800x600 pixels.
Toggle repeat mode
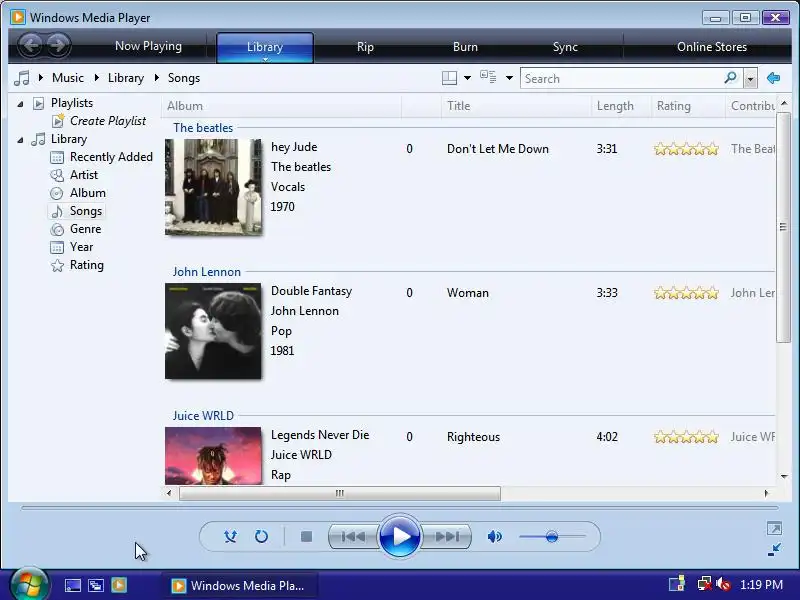pos(261,537)
